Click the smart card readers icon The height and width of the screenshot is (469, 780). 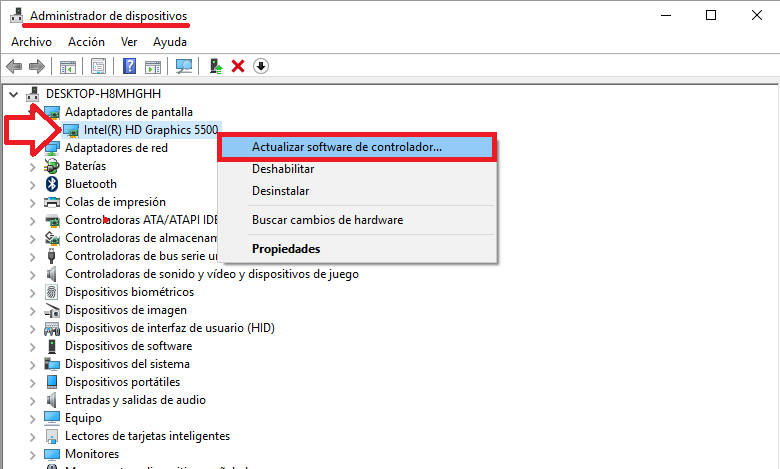[x=52, y=436]
